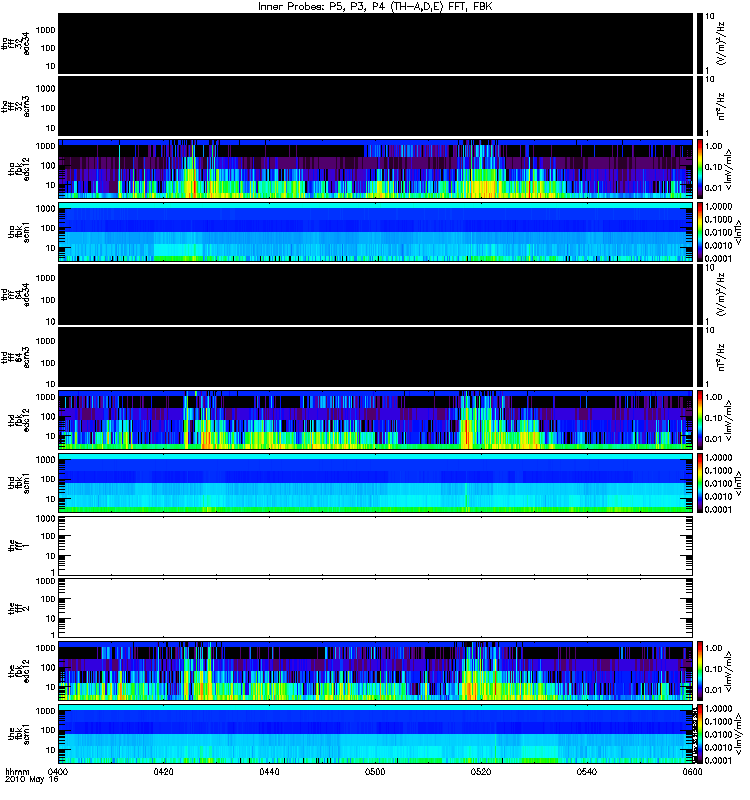
Task: Click the 0600 time axis label
Action: [692, 772]
